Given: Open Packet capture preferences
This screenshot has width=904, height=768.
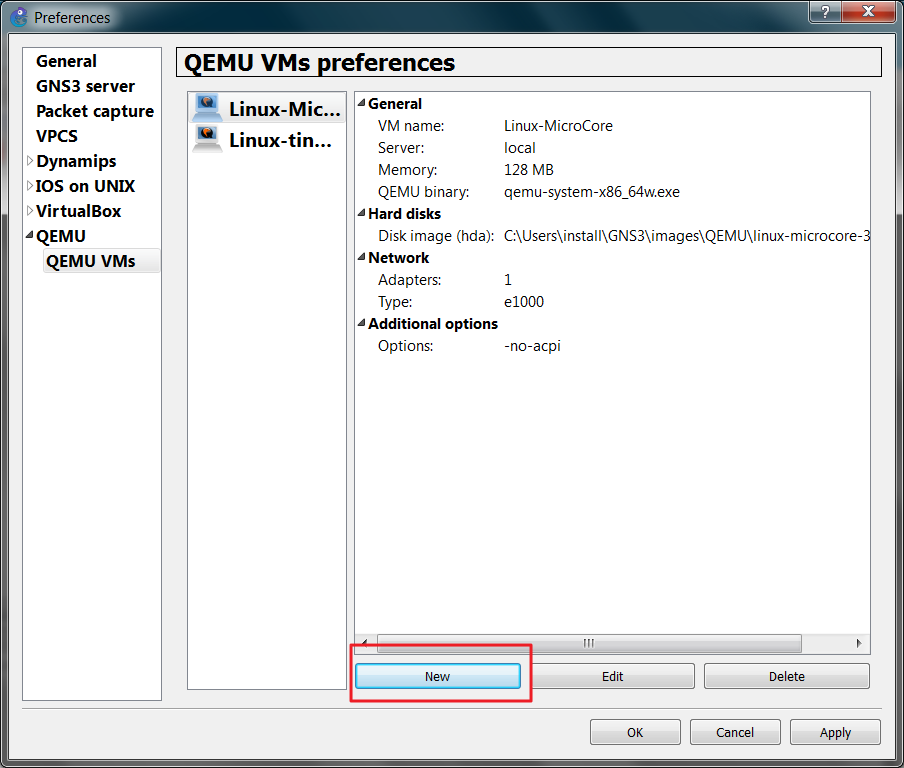Looking at the screenshot, I should coord(95,111).
